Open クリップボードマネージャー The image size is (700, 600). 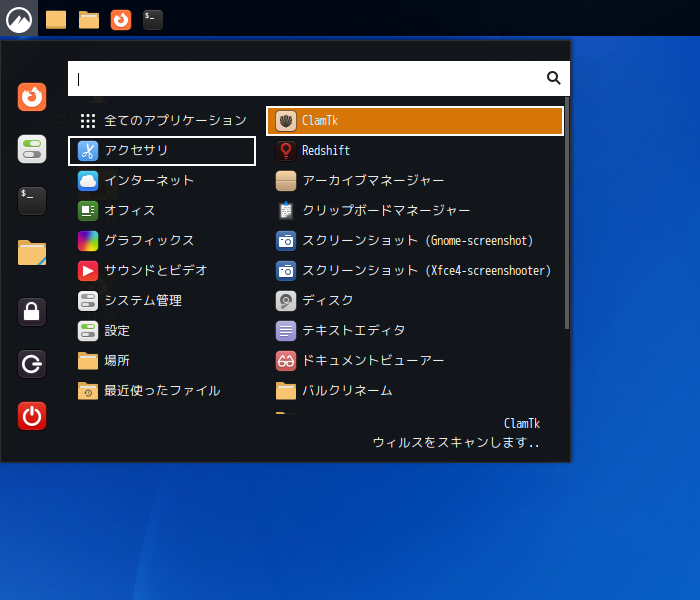pos(415,211)
